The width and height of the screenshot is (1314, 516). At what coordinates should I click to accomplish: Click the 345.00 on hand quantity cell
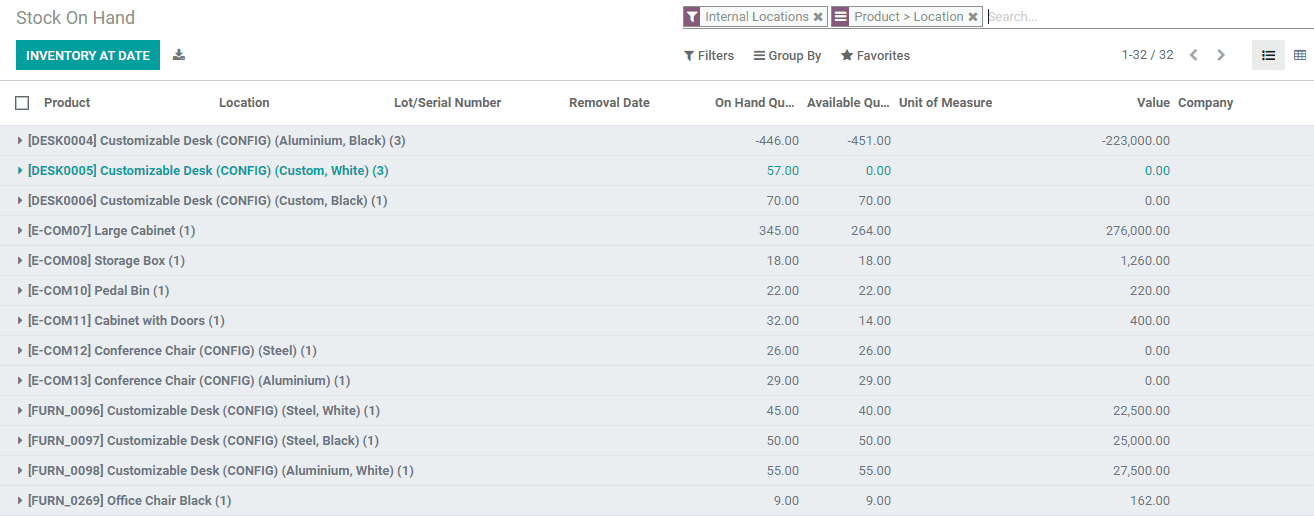pos(779,231)
